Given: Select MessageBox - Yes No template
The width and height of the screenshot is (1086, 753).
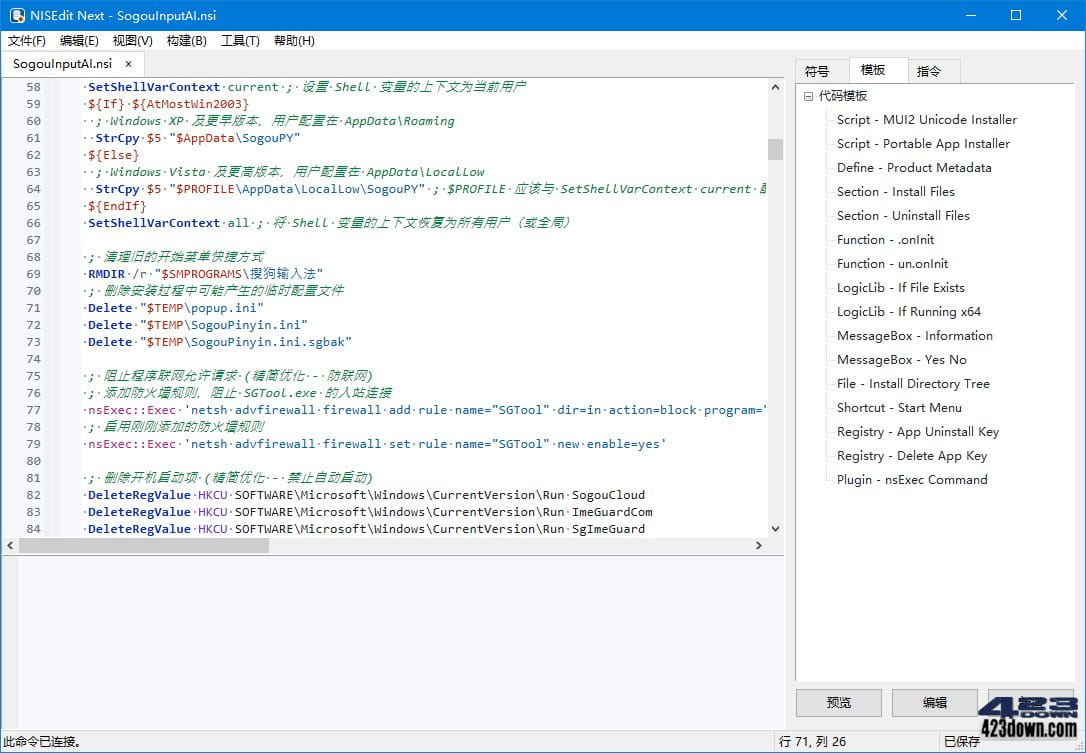Looking at the screenshot, I should tap(901, 360).
